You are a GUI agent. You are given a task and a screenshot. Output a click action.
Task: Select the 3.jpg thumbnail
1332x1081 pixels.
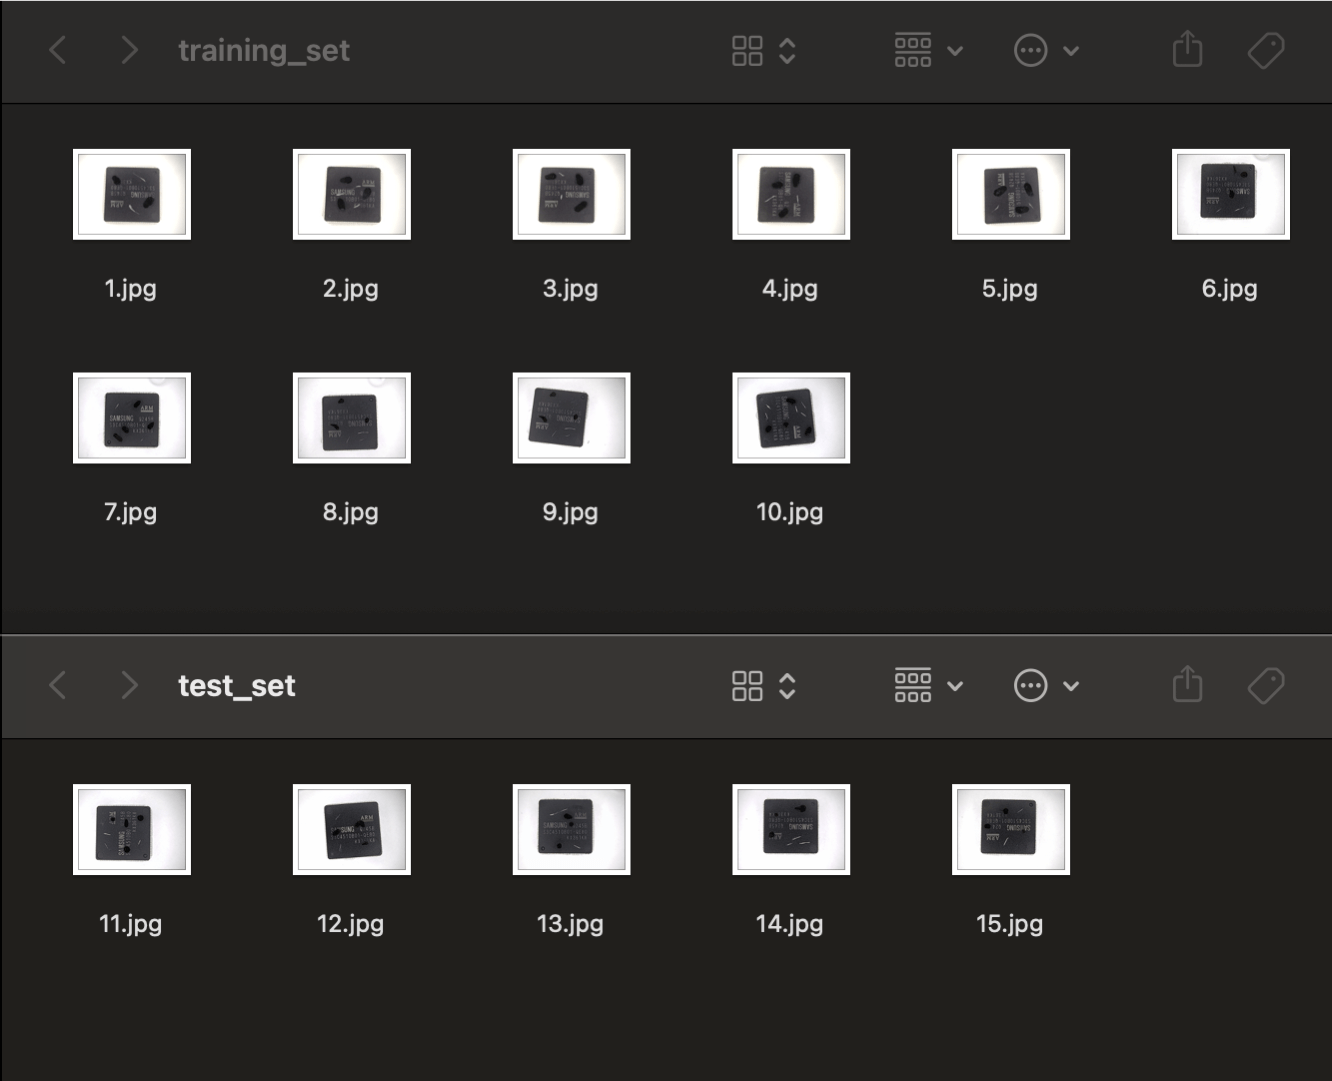(571, 194)
